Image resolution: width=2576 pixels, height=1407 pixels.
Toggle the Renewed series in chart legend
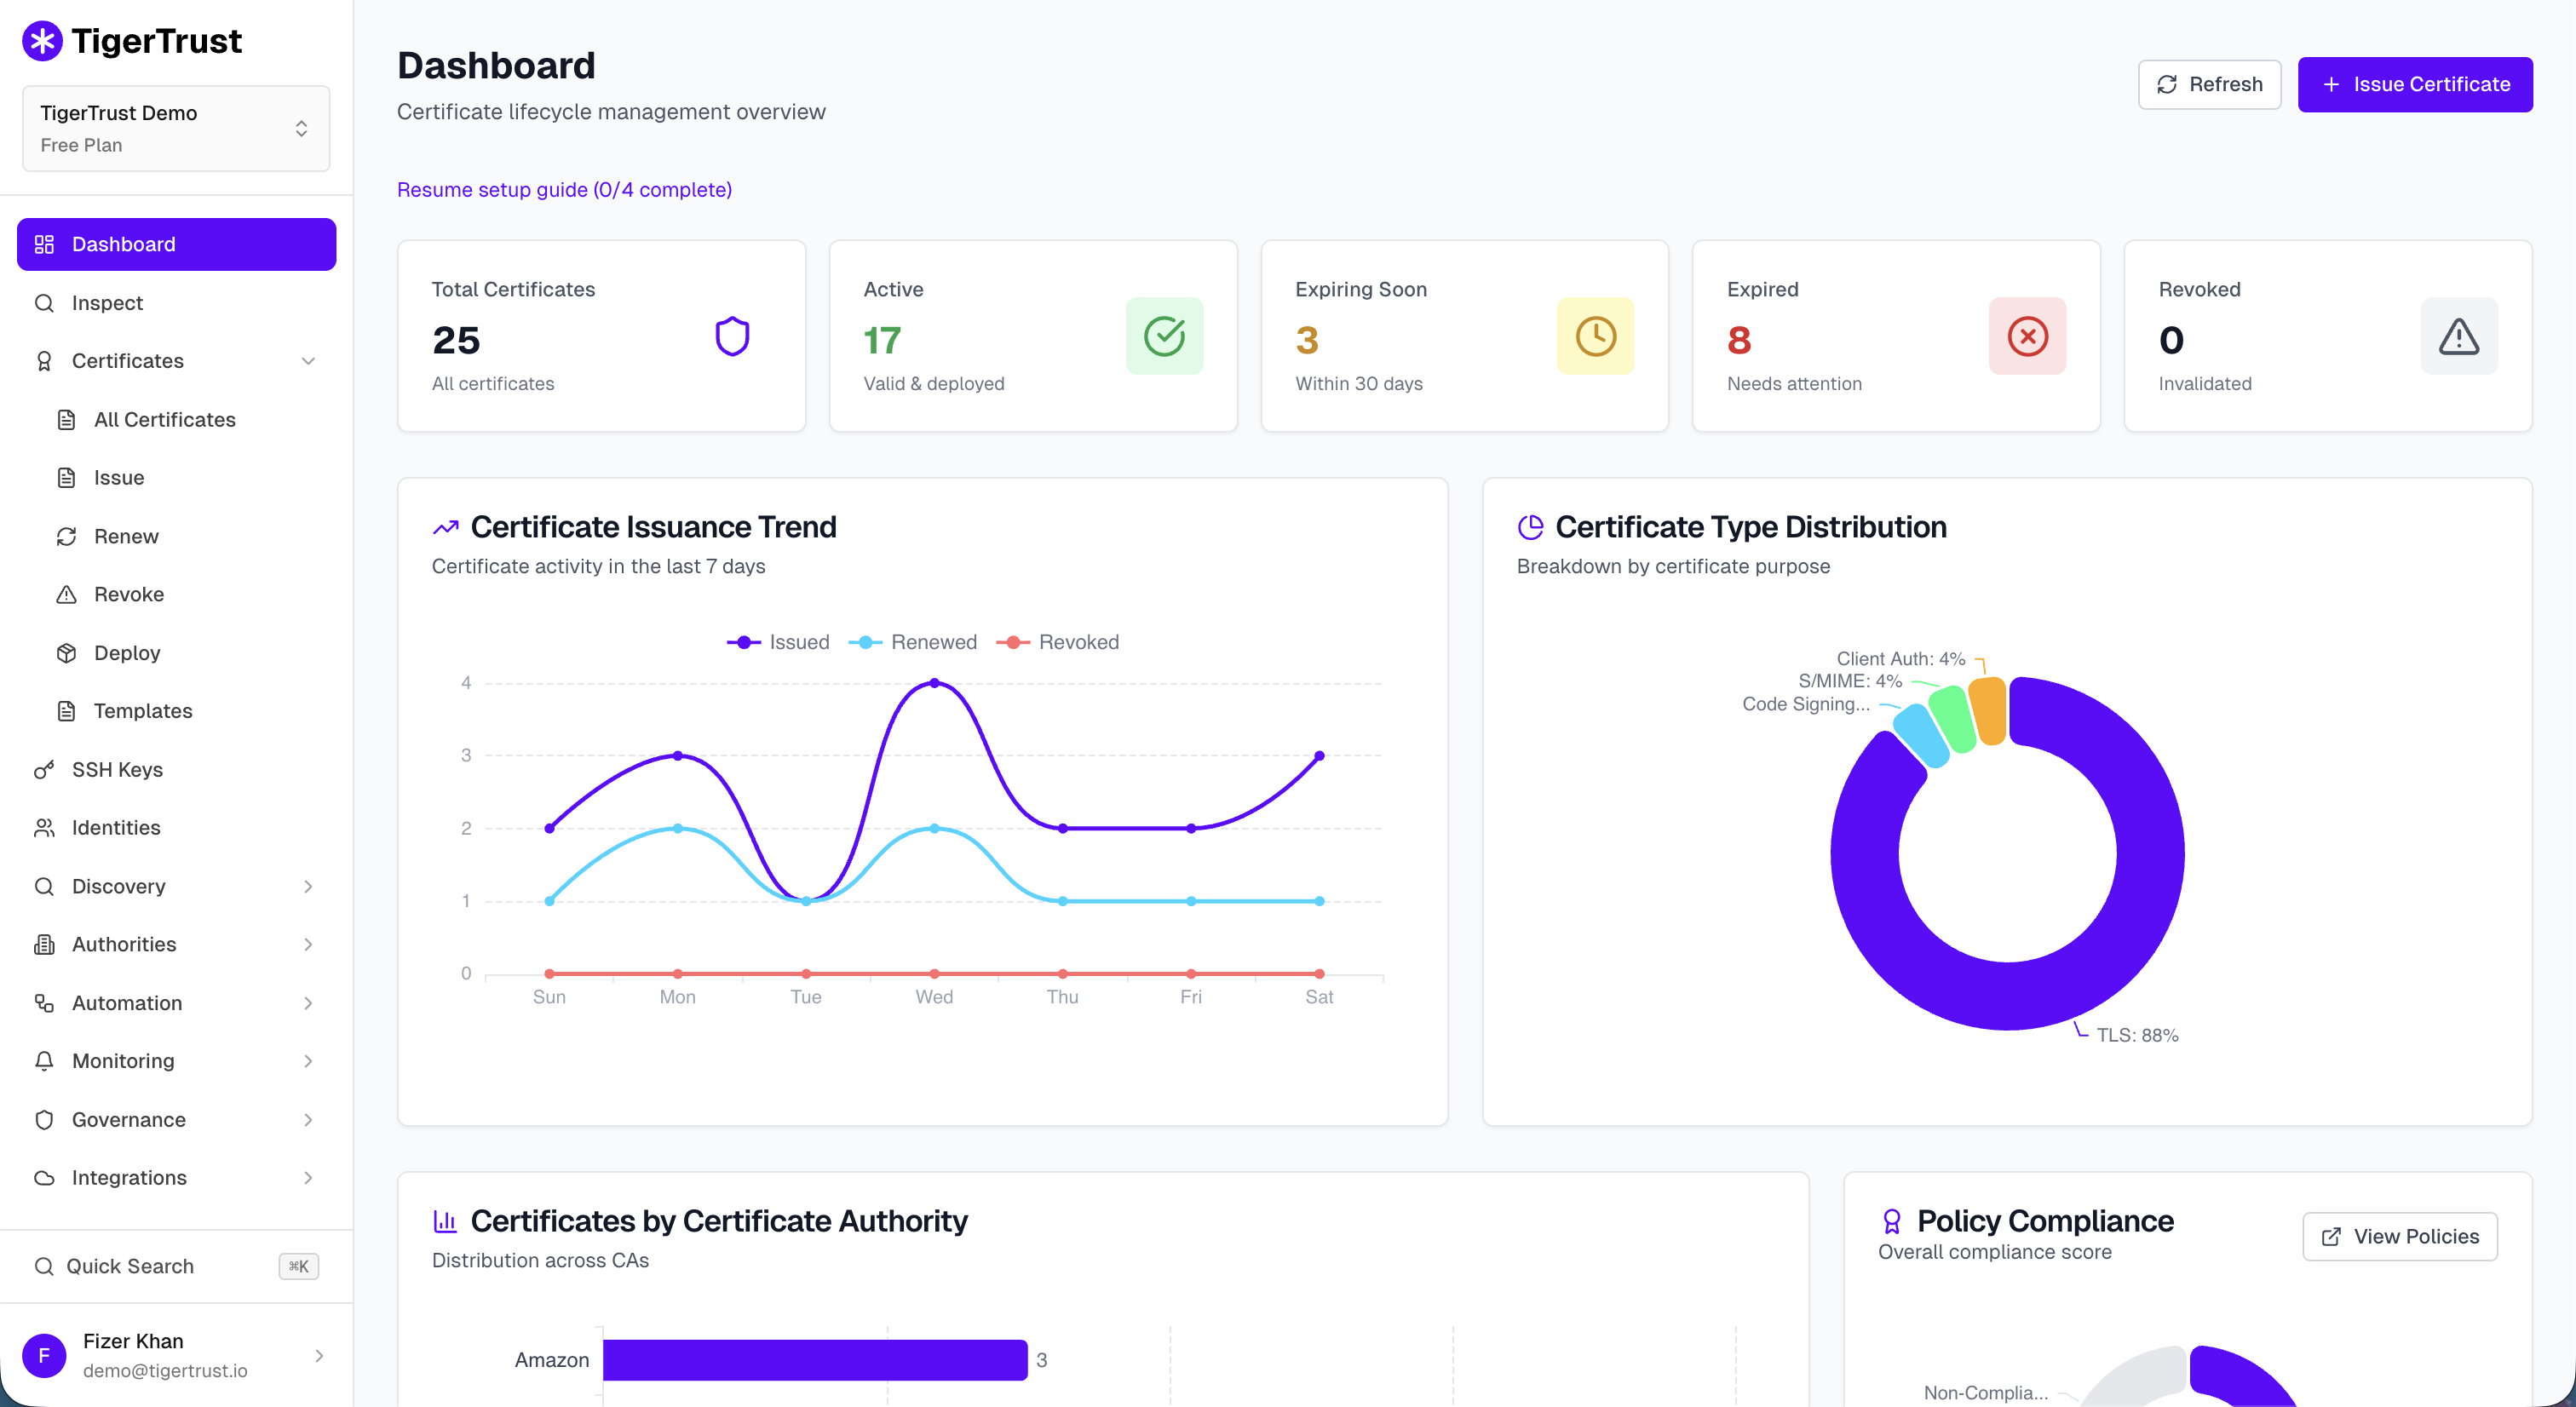point(913,642)
